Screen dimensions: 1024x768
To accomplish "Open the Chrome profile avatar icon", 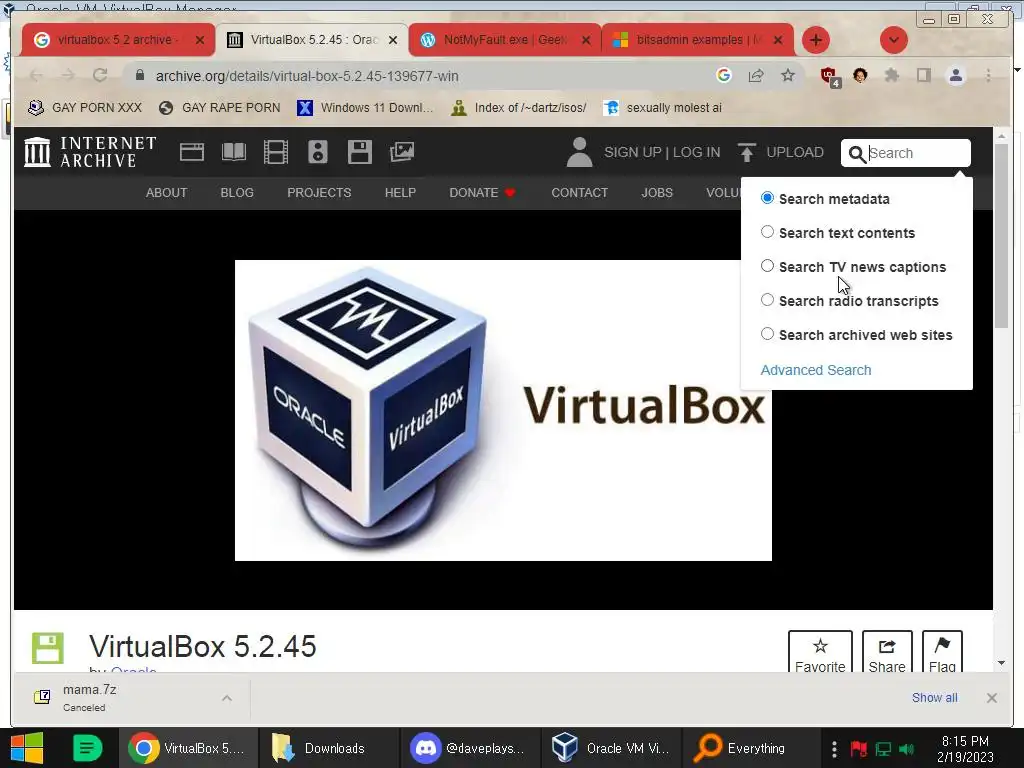I will tap(955, 76).
